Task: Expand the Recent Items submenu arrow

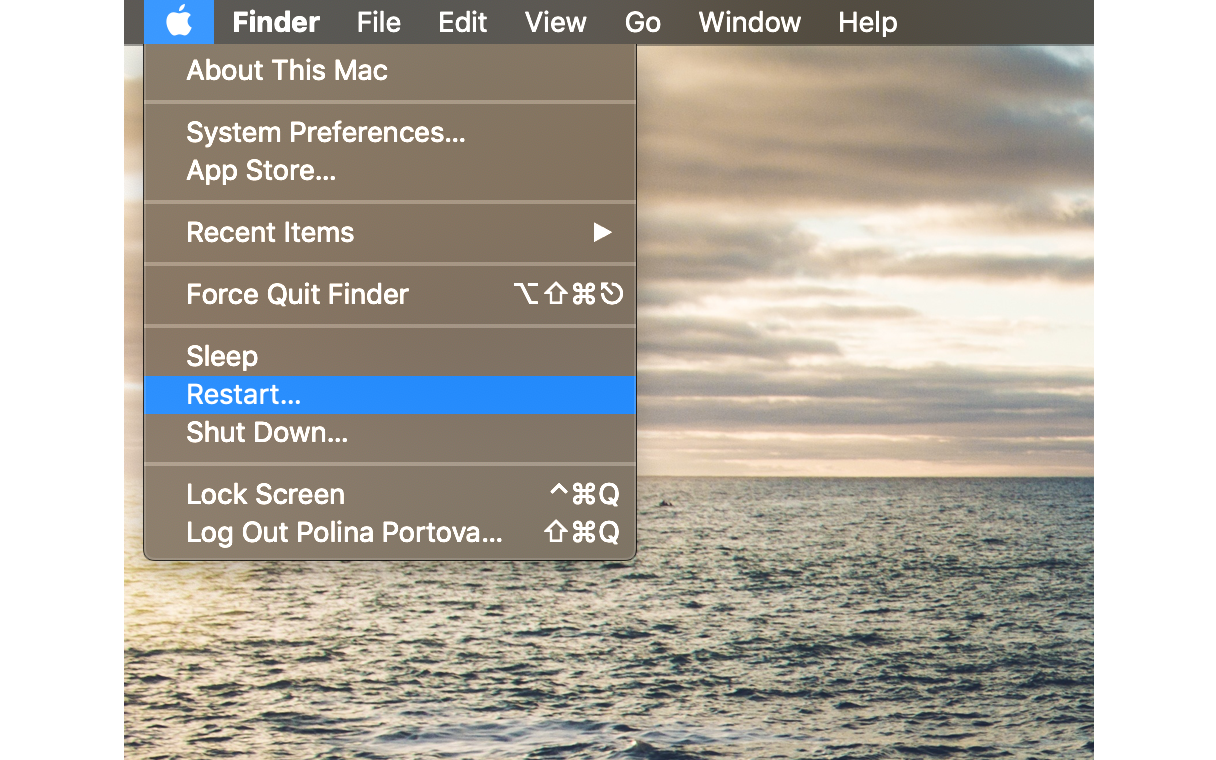Action: [602, 233]
